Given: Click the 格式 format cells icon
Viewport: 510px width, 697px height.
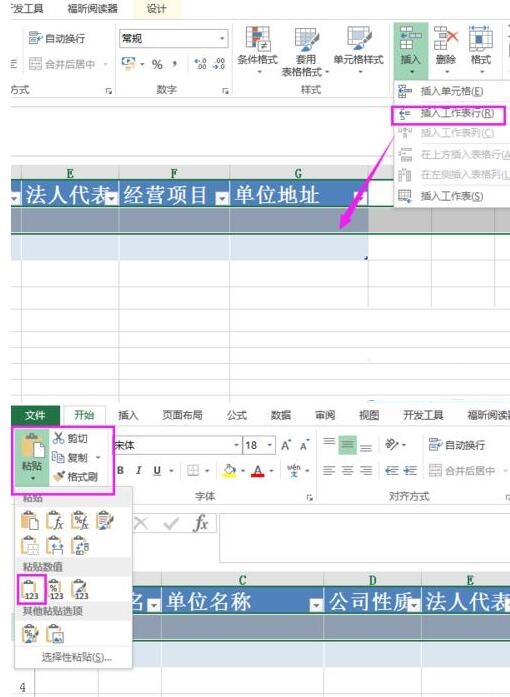Looking at the screenshot, I should point(481,38).
